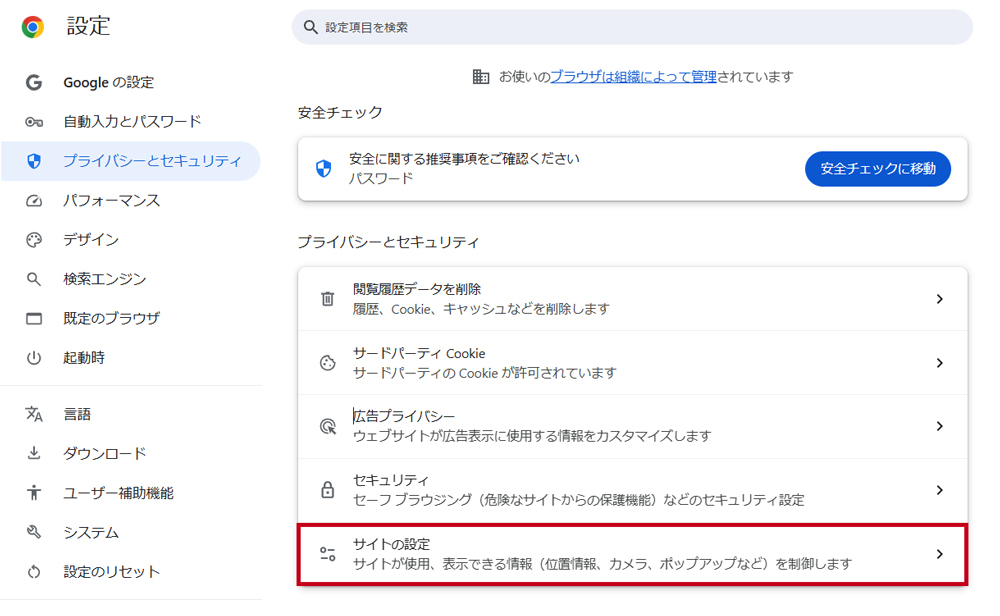This screenshot has width=1000, height=616.
Task: Click the sliders icon for サイトの設定
Action: click(328, 554)
